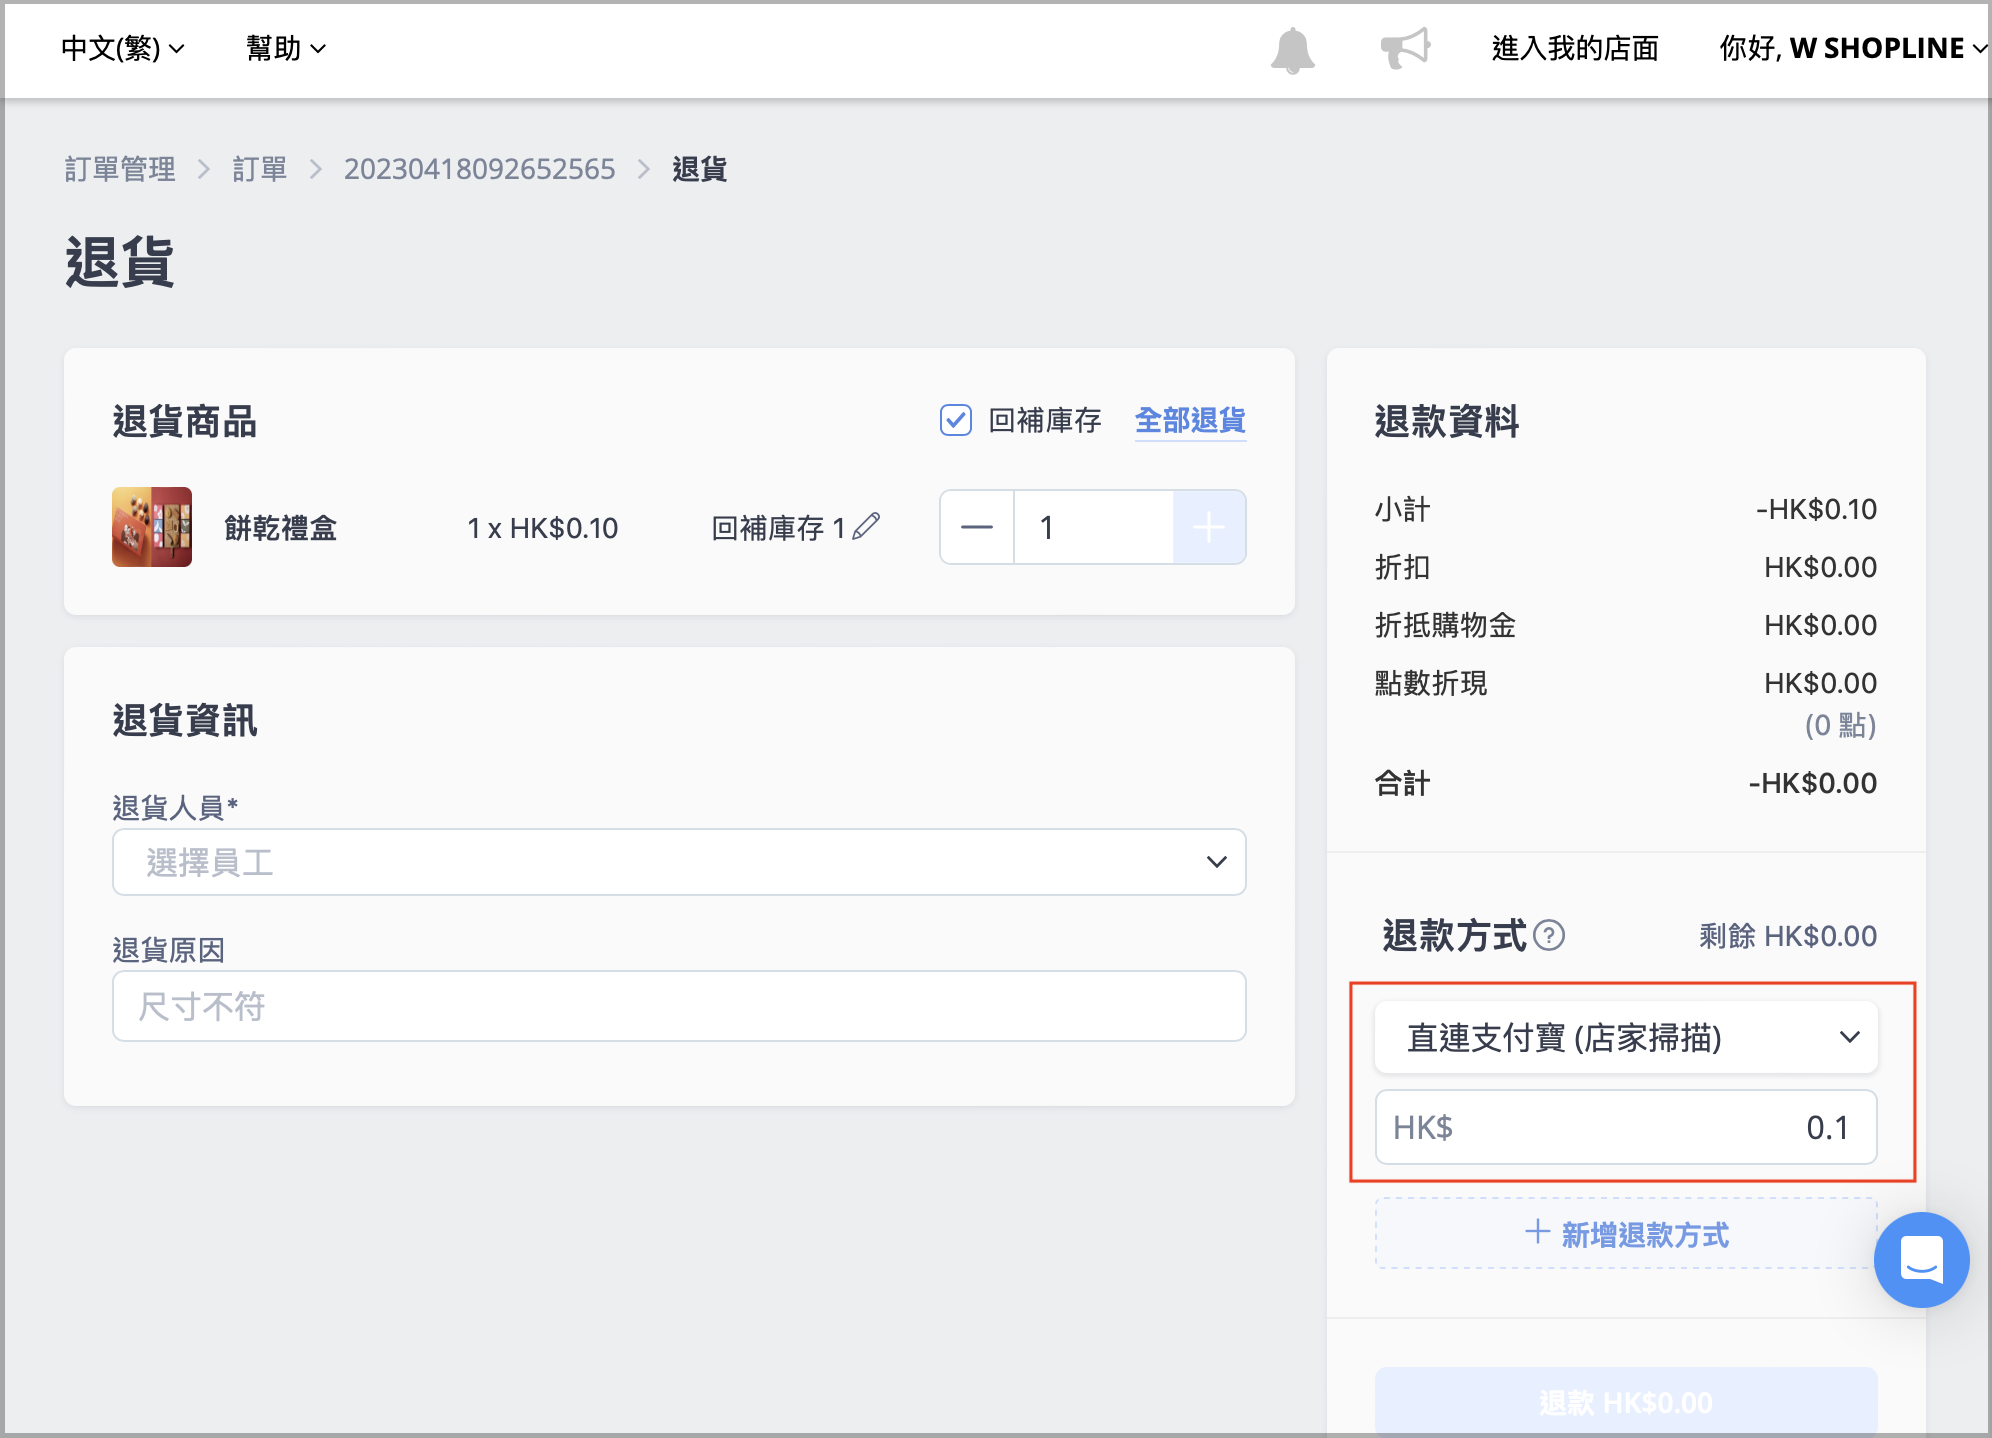Viewport: 1992px width, 1438px height.
Task: Focus the 退貨原因 input field
Action: point(679,1006)
